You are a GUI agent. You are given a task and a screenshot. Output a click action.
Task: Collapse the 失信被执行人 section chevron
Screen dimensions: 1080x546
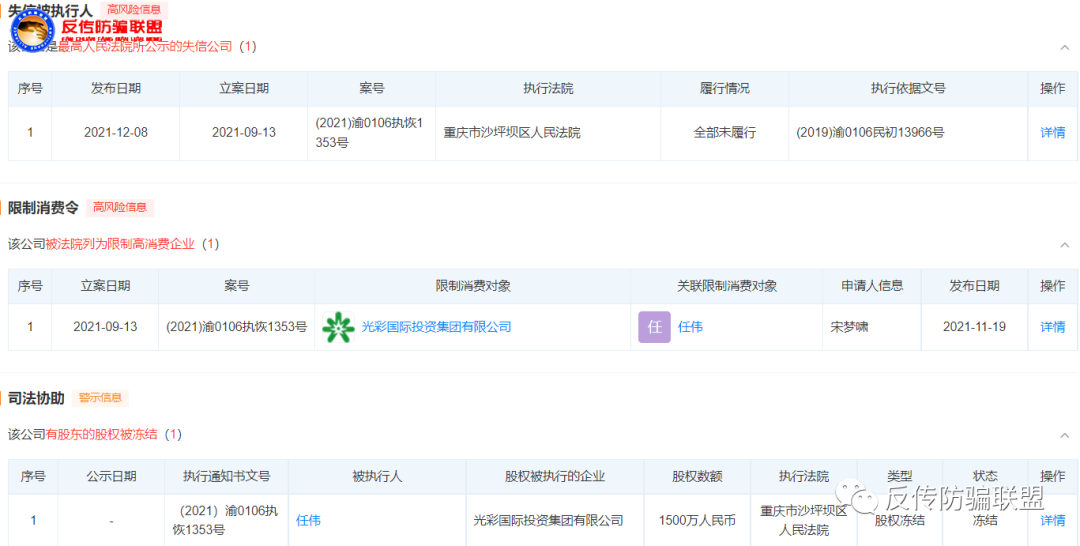[x=1065, y=48]
